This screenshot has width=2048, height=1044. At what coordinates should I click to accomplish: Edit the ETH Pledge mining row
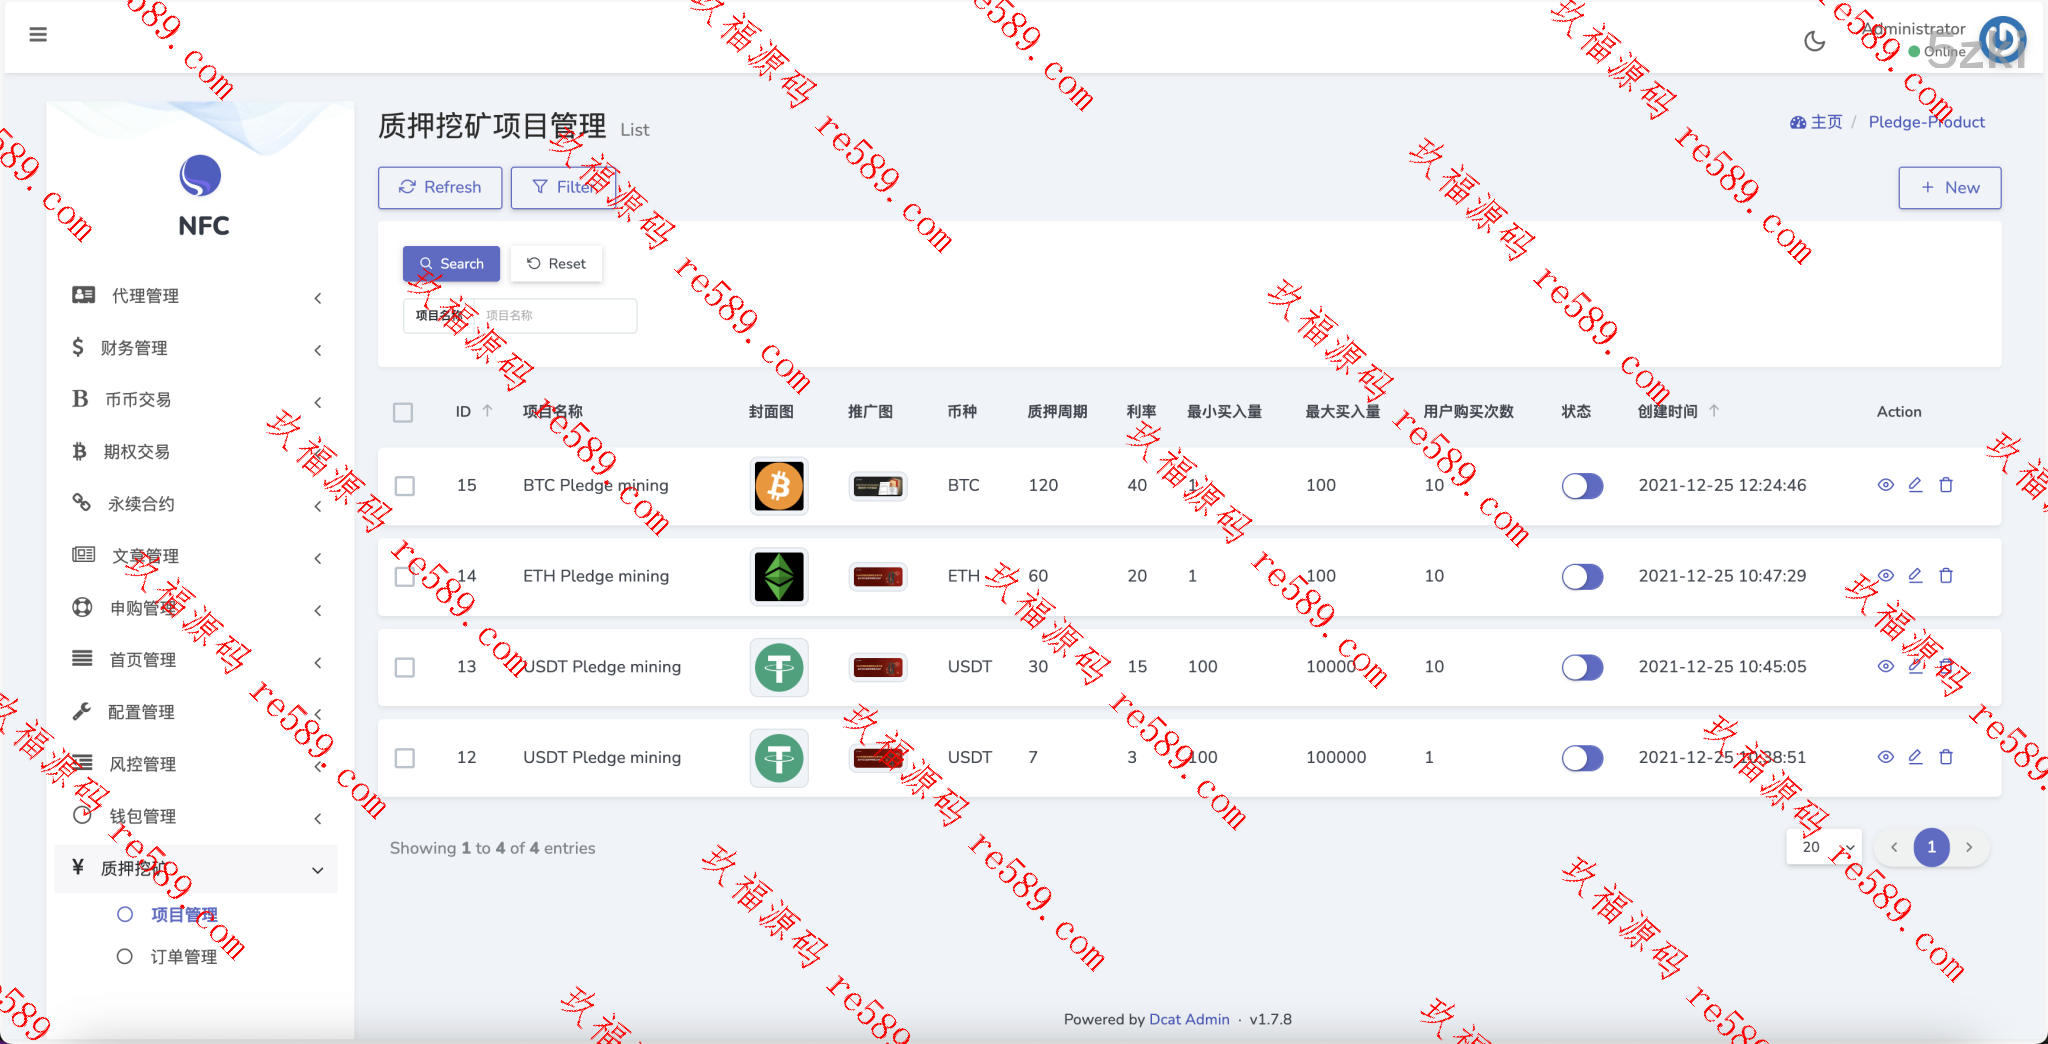tap(1915, 576)
